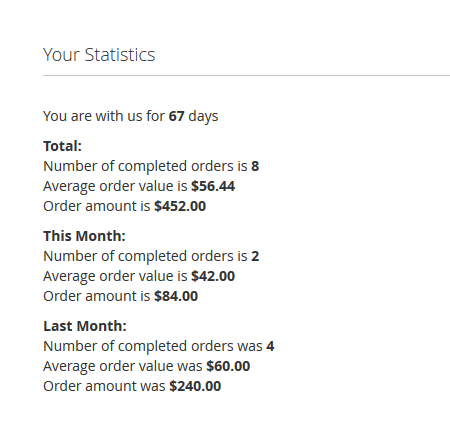Click the word 'days' after 67
Viewport: 450px width, 428px height.
pyautogui.click(x=203, y=117)
